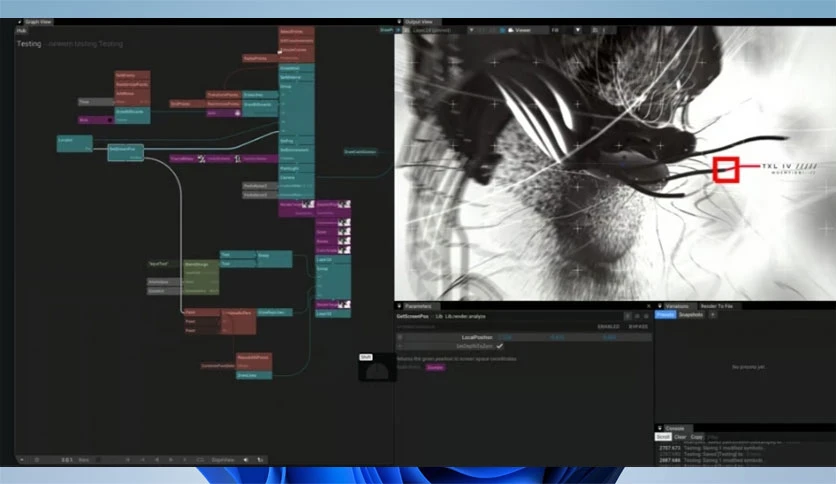Click the timeline settings icon at bottom left
The height and width of the screenshot is (484, 836).
37,459
